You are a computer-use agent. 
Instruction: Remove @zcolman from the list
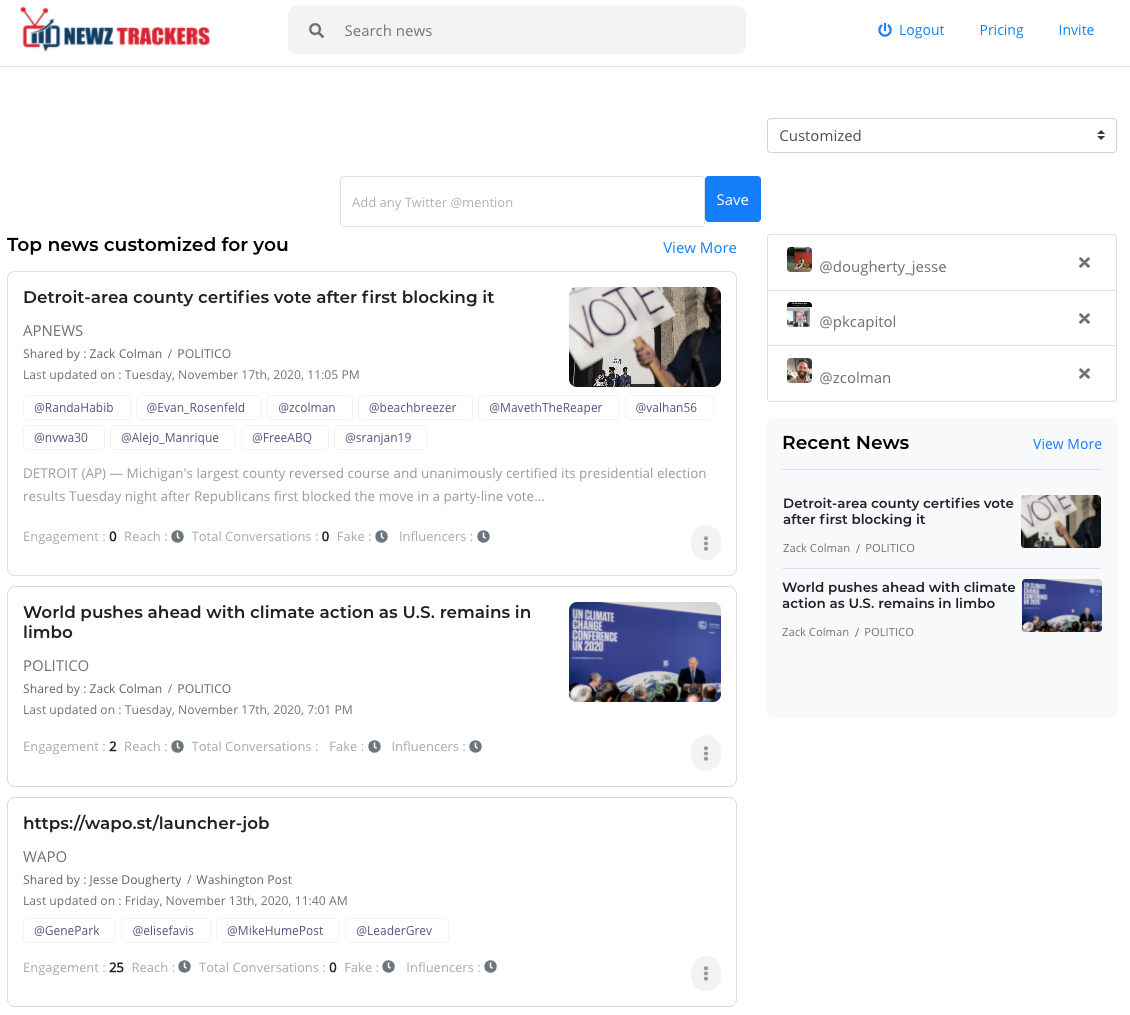pyautogui.click(x=1084, y=373)
